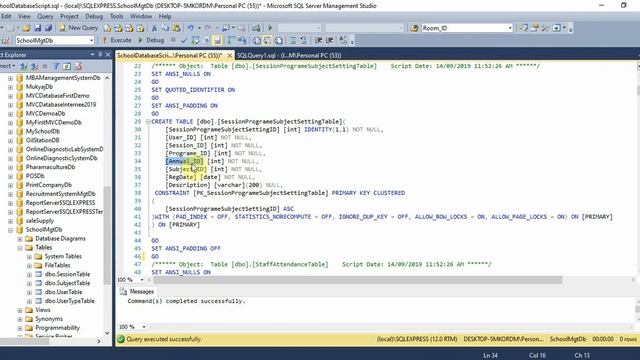Click the Save All icon in toolbar
The image size is (640, 360).
48,28
